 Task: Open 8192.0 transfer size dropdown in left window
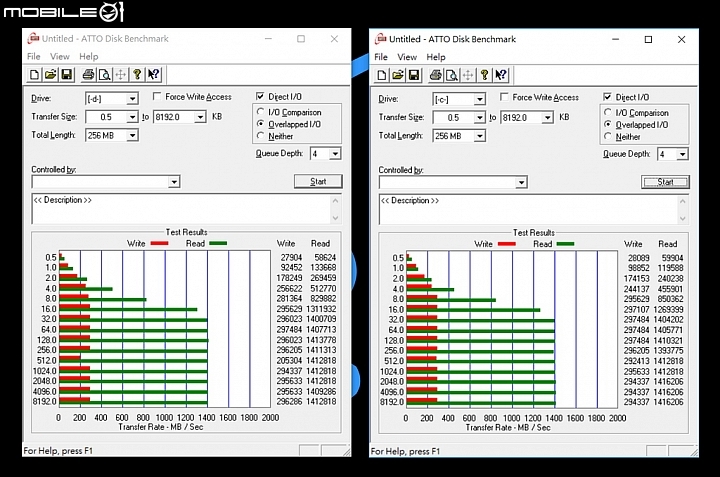click(x=200, y=117)
